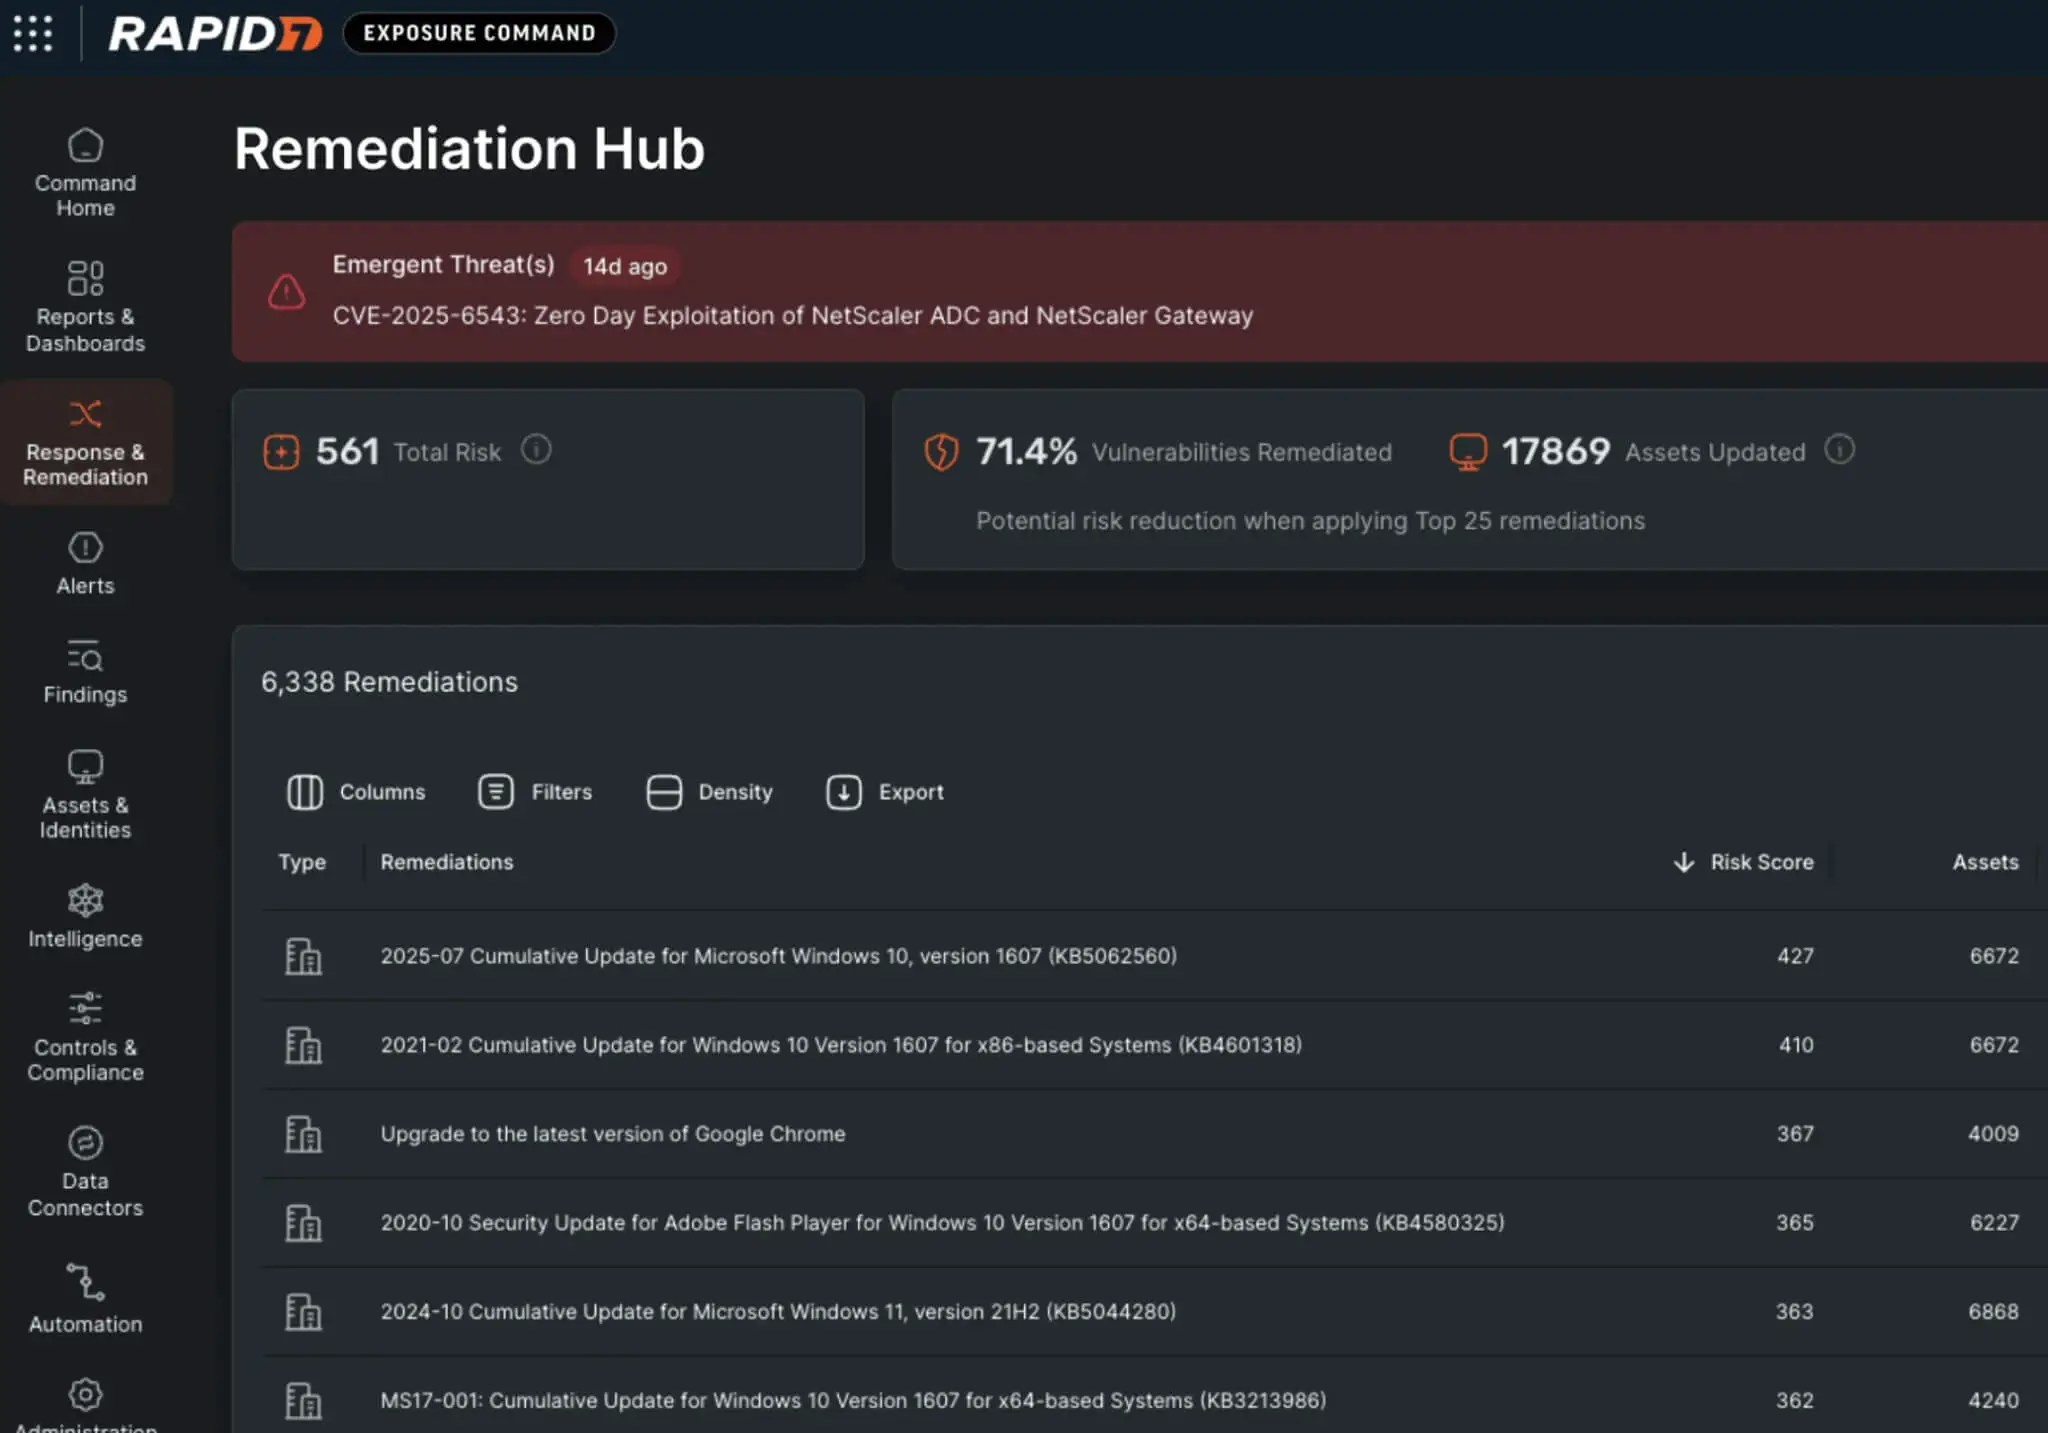
Task: Click the Administration gear icon
Action: (85, 1394)
